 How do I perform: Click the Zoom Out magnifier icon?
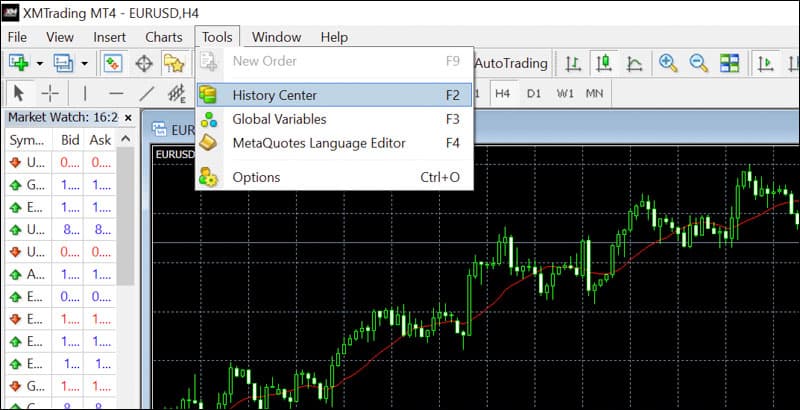(x=698, y=63)
